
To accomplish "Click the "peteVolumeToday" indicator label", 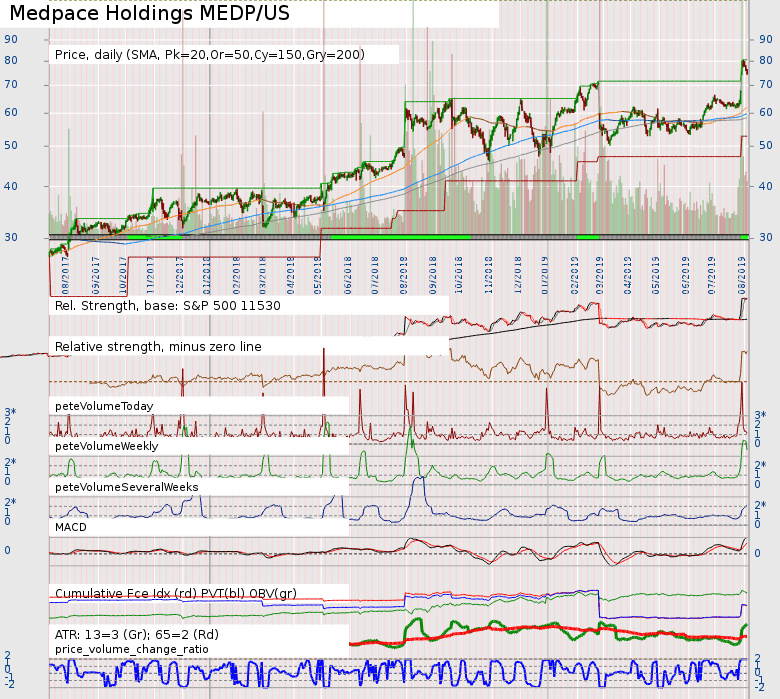I will click(x=104, y=406).
